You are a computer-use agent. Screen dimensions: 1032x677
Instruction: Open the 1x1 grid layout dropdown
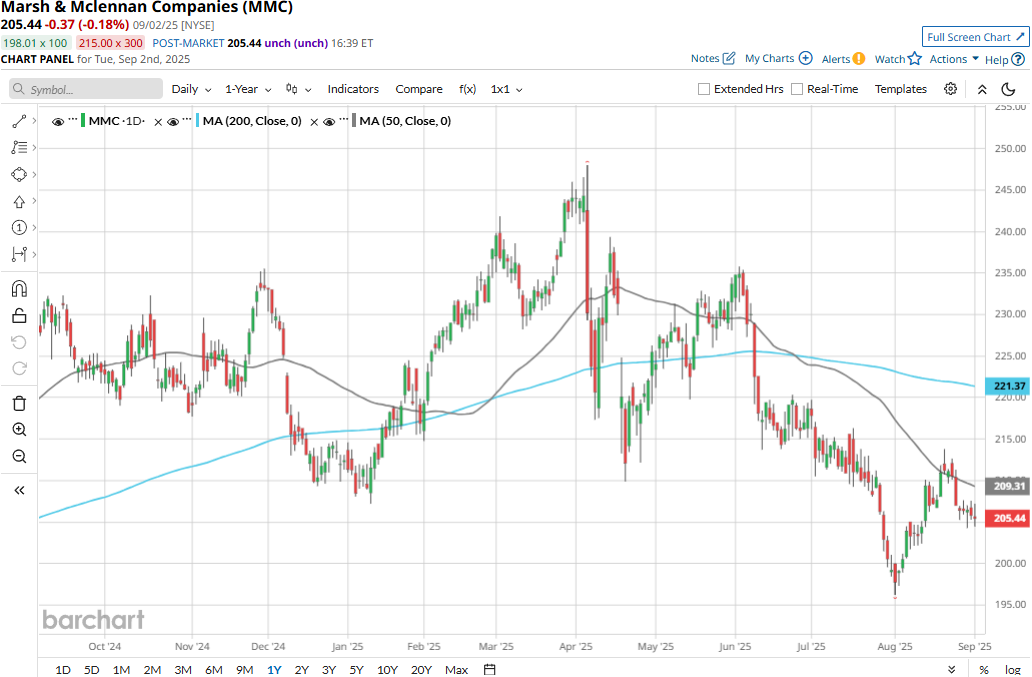coord(506,89)
